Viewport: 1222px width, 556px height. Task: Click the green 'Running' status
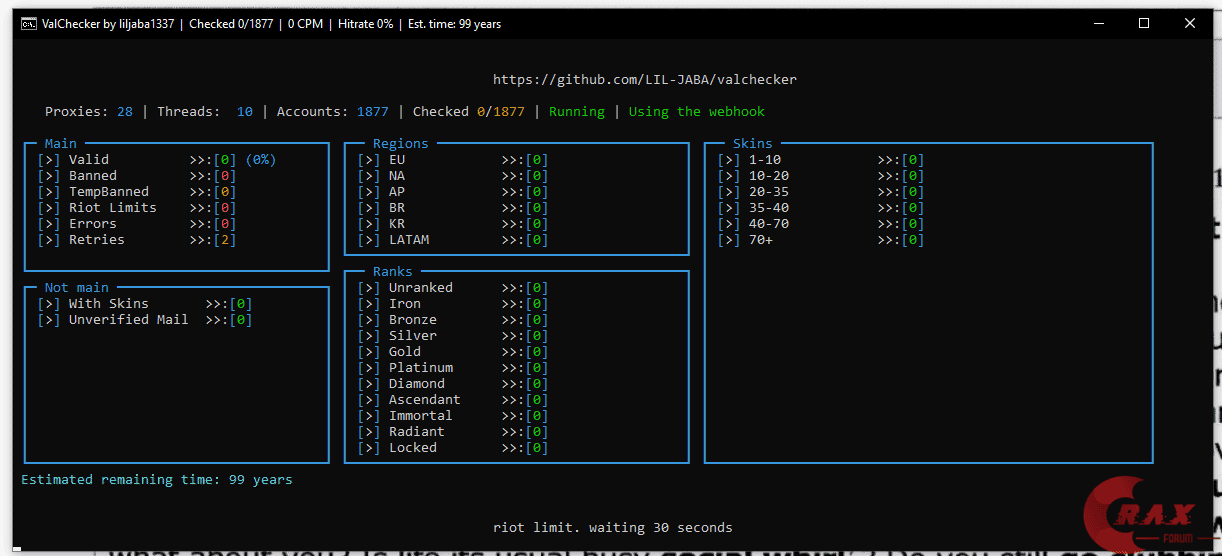pos(577,111)
